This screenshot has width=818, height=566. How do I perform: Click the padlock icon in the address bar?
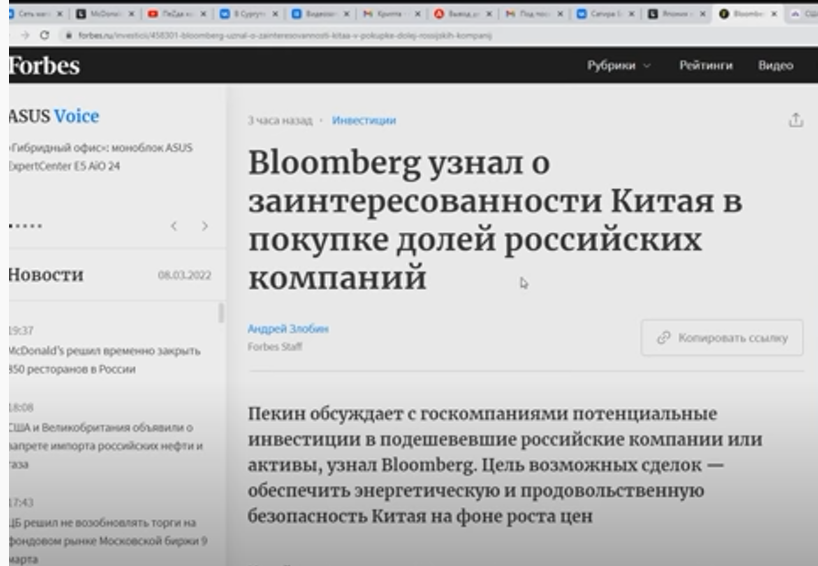70,35
